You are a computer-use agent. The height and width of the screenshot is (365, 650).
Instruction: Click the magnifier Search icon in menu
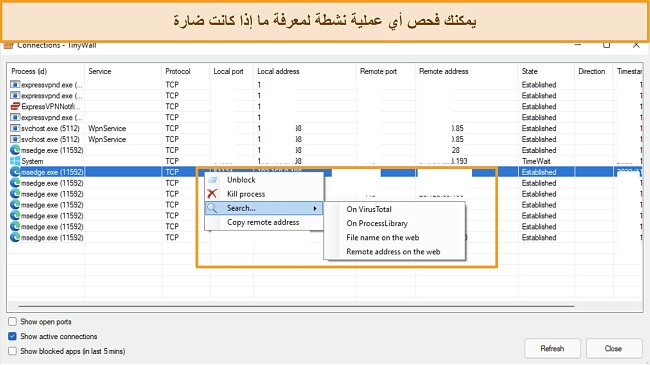pyautogui.click(x=212, y=208)
